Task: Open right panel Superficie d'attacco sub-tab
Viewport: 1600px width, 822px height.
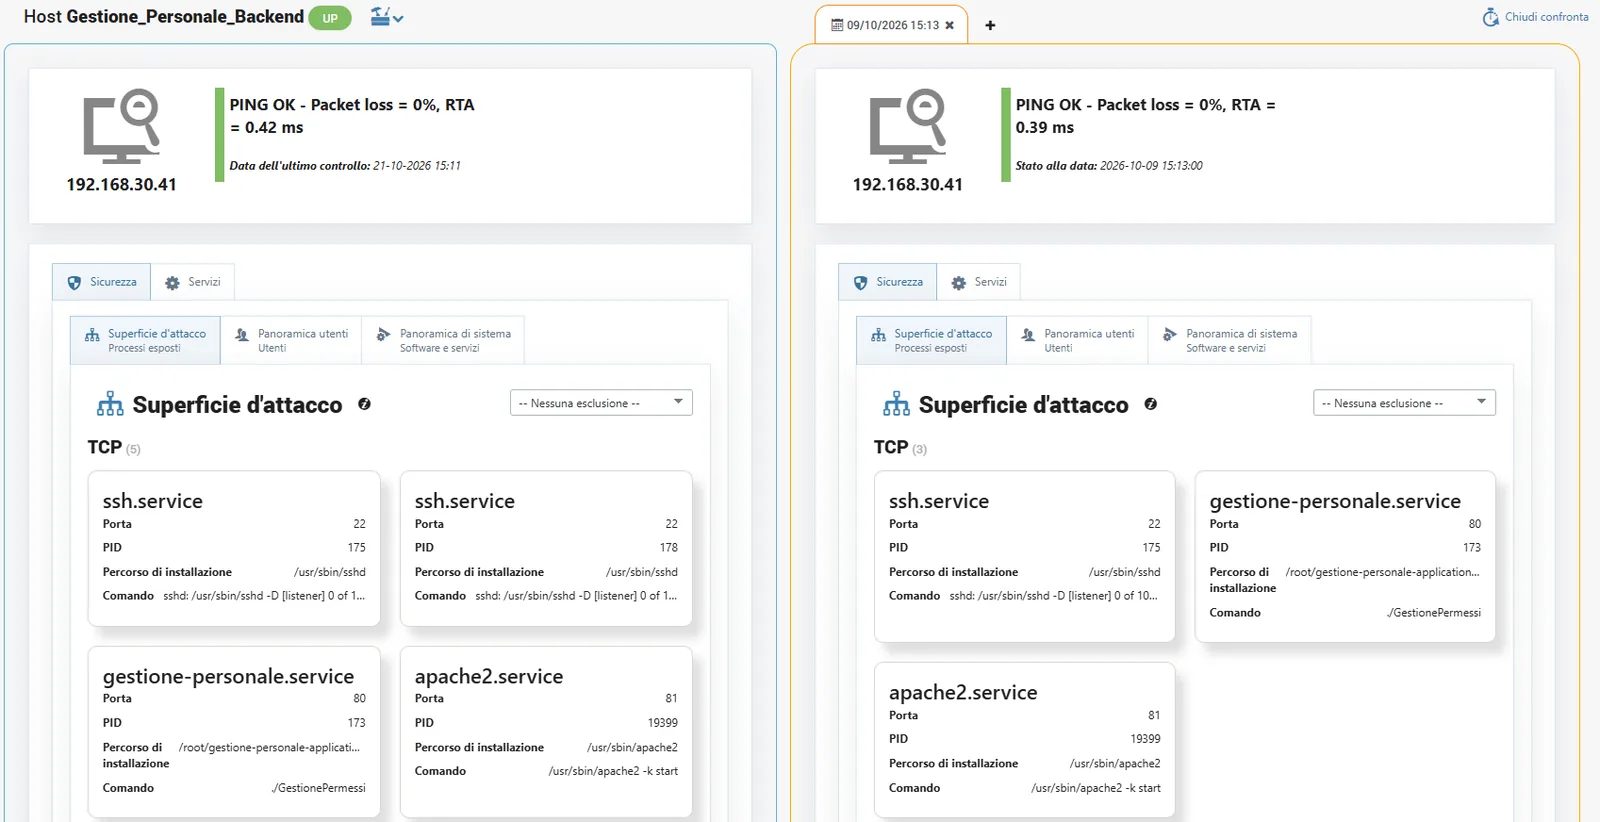Action: (931, 340)
